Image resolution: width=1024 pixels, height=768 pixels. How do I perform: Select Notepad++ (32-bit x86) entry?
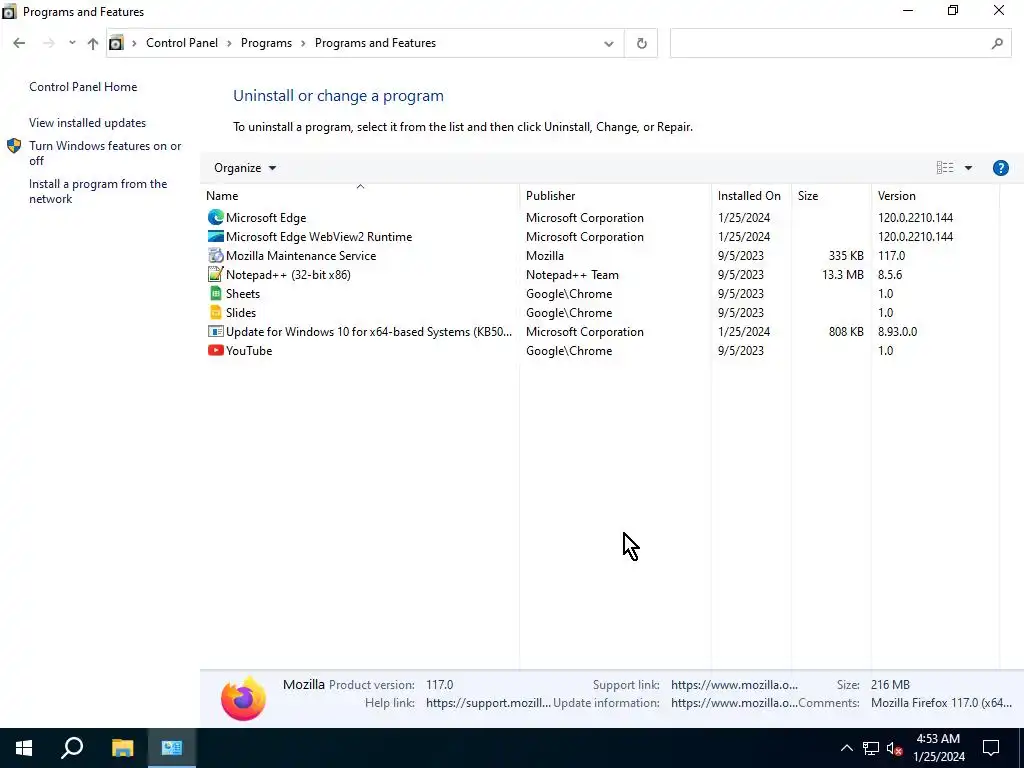pos(600,274)
